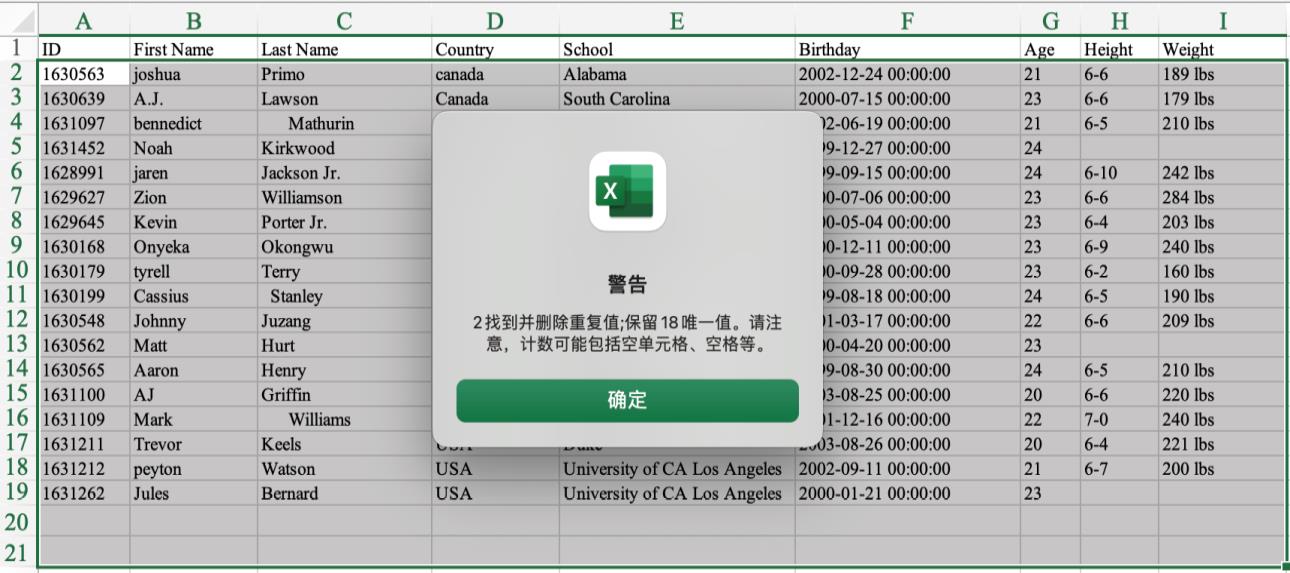Viewport: 1290px width, 573px height.
Task: Click the 警告 title text in the dialog
Action: tap(627, 285)
